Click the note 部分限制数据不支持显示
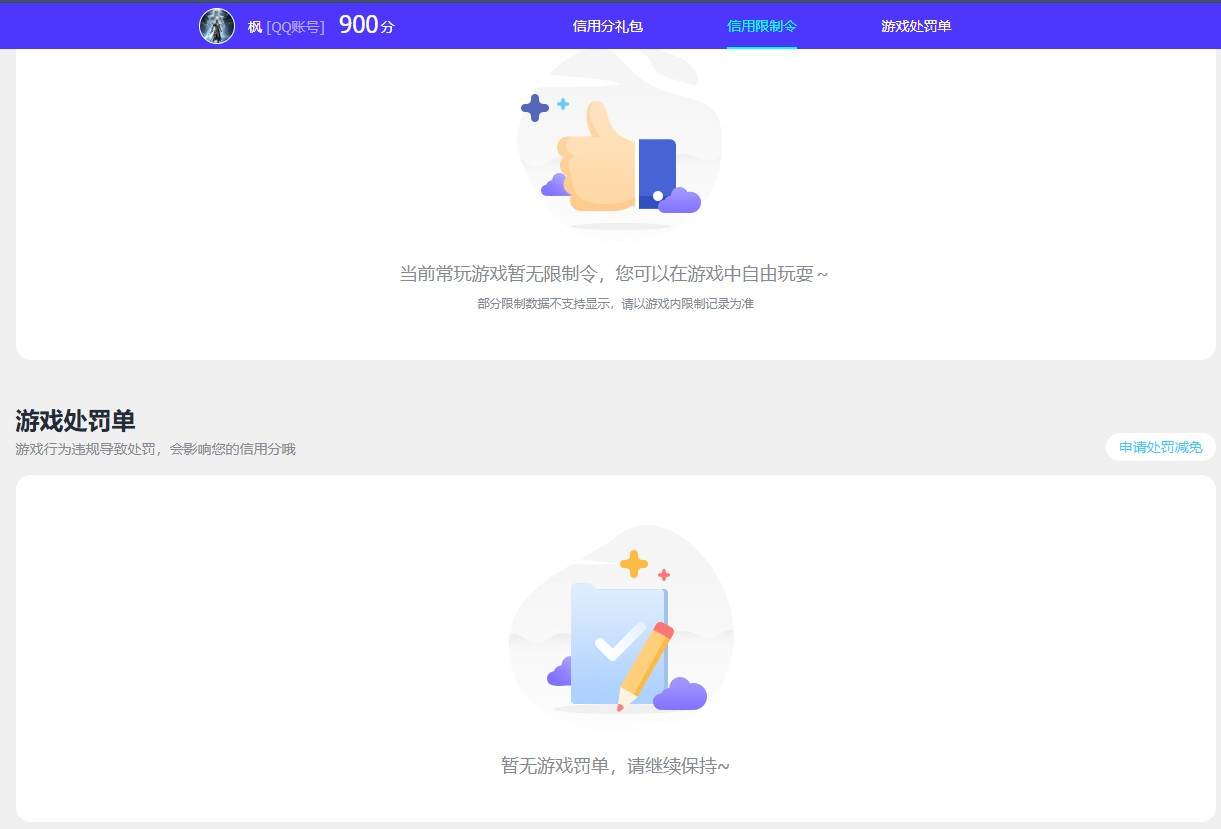 click(545, 303)
